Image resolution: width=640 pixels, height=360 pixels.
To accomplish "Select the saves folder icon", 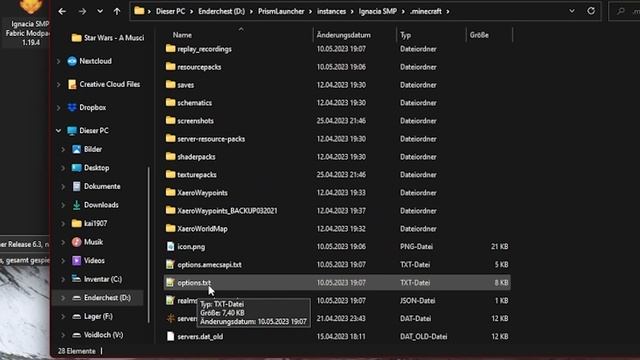I will tap(171, 84).
